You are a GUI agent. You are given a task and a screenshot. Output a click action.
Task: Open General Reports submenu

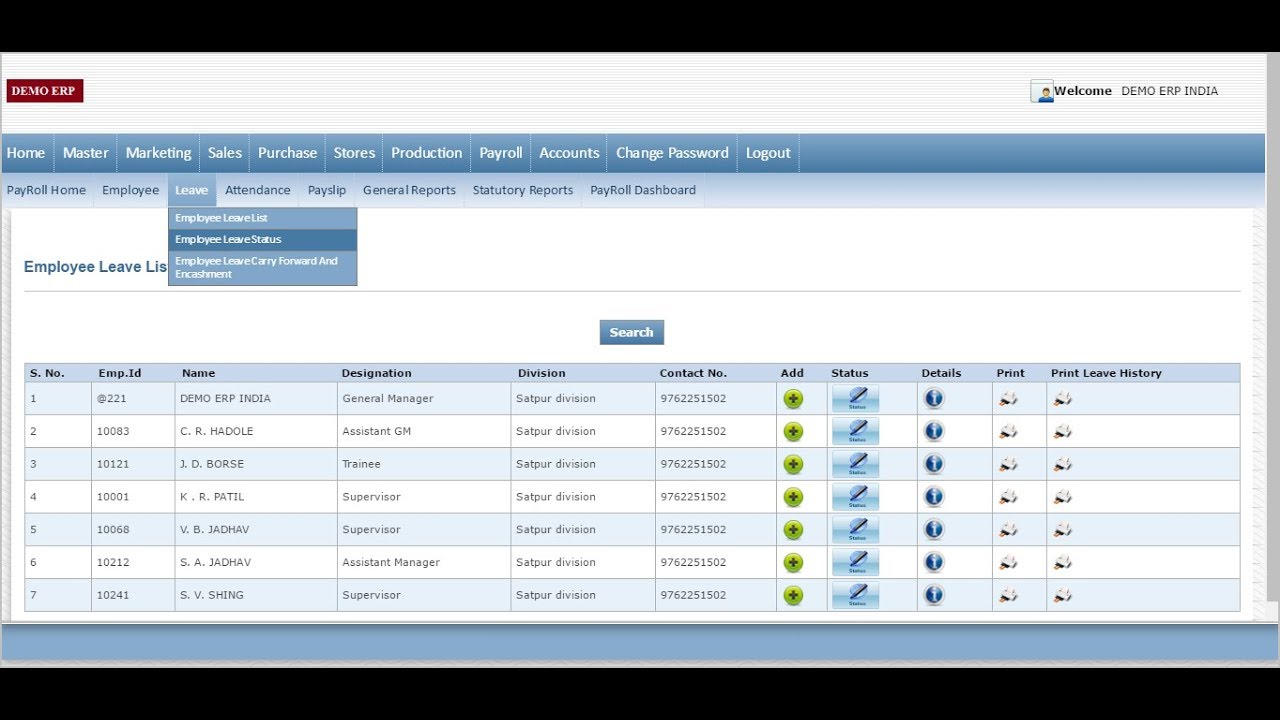click(x=409, y=190)
